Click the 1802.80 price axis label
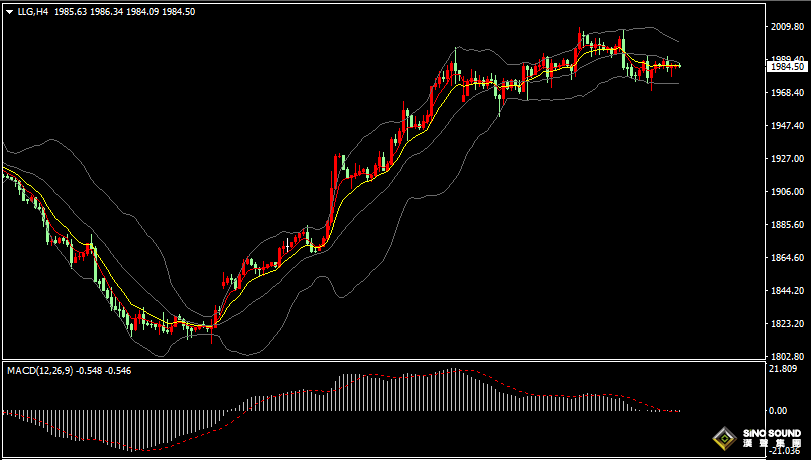The width and height of the screenshot is (811, 460). 787,356
